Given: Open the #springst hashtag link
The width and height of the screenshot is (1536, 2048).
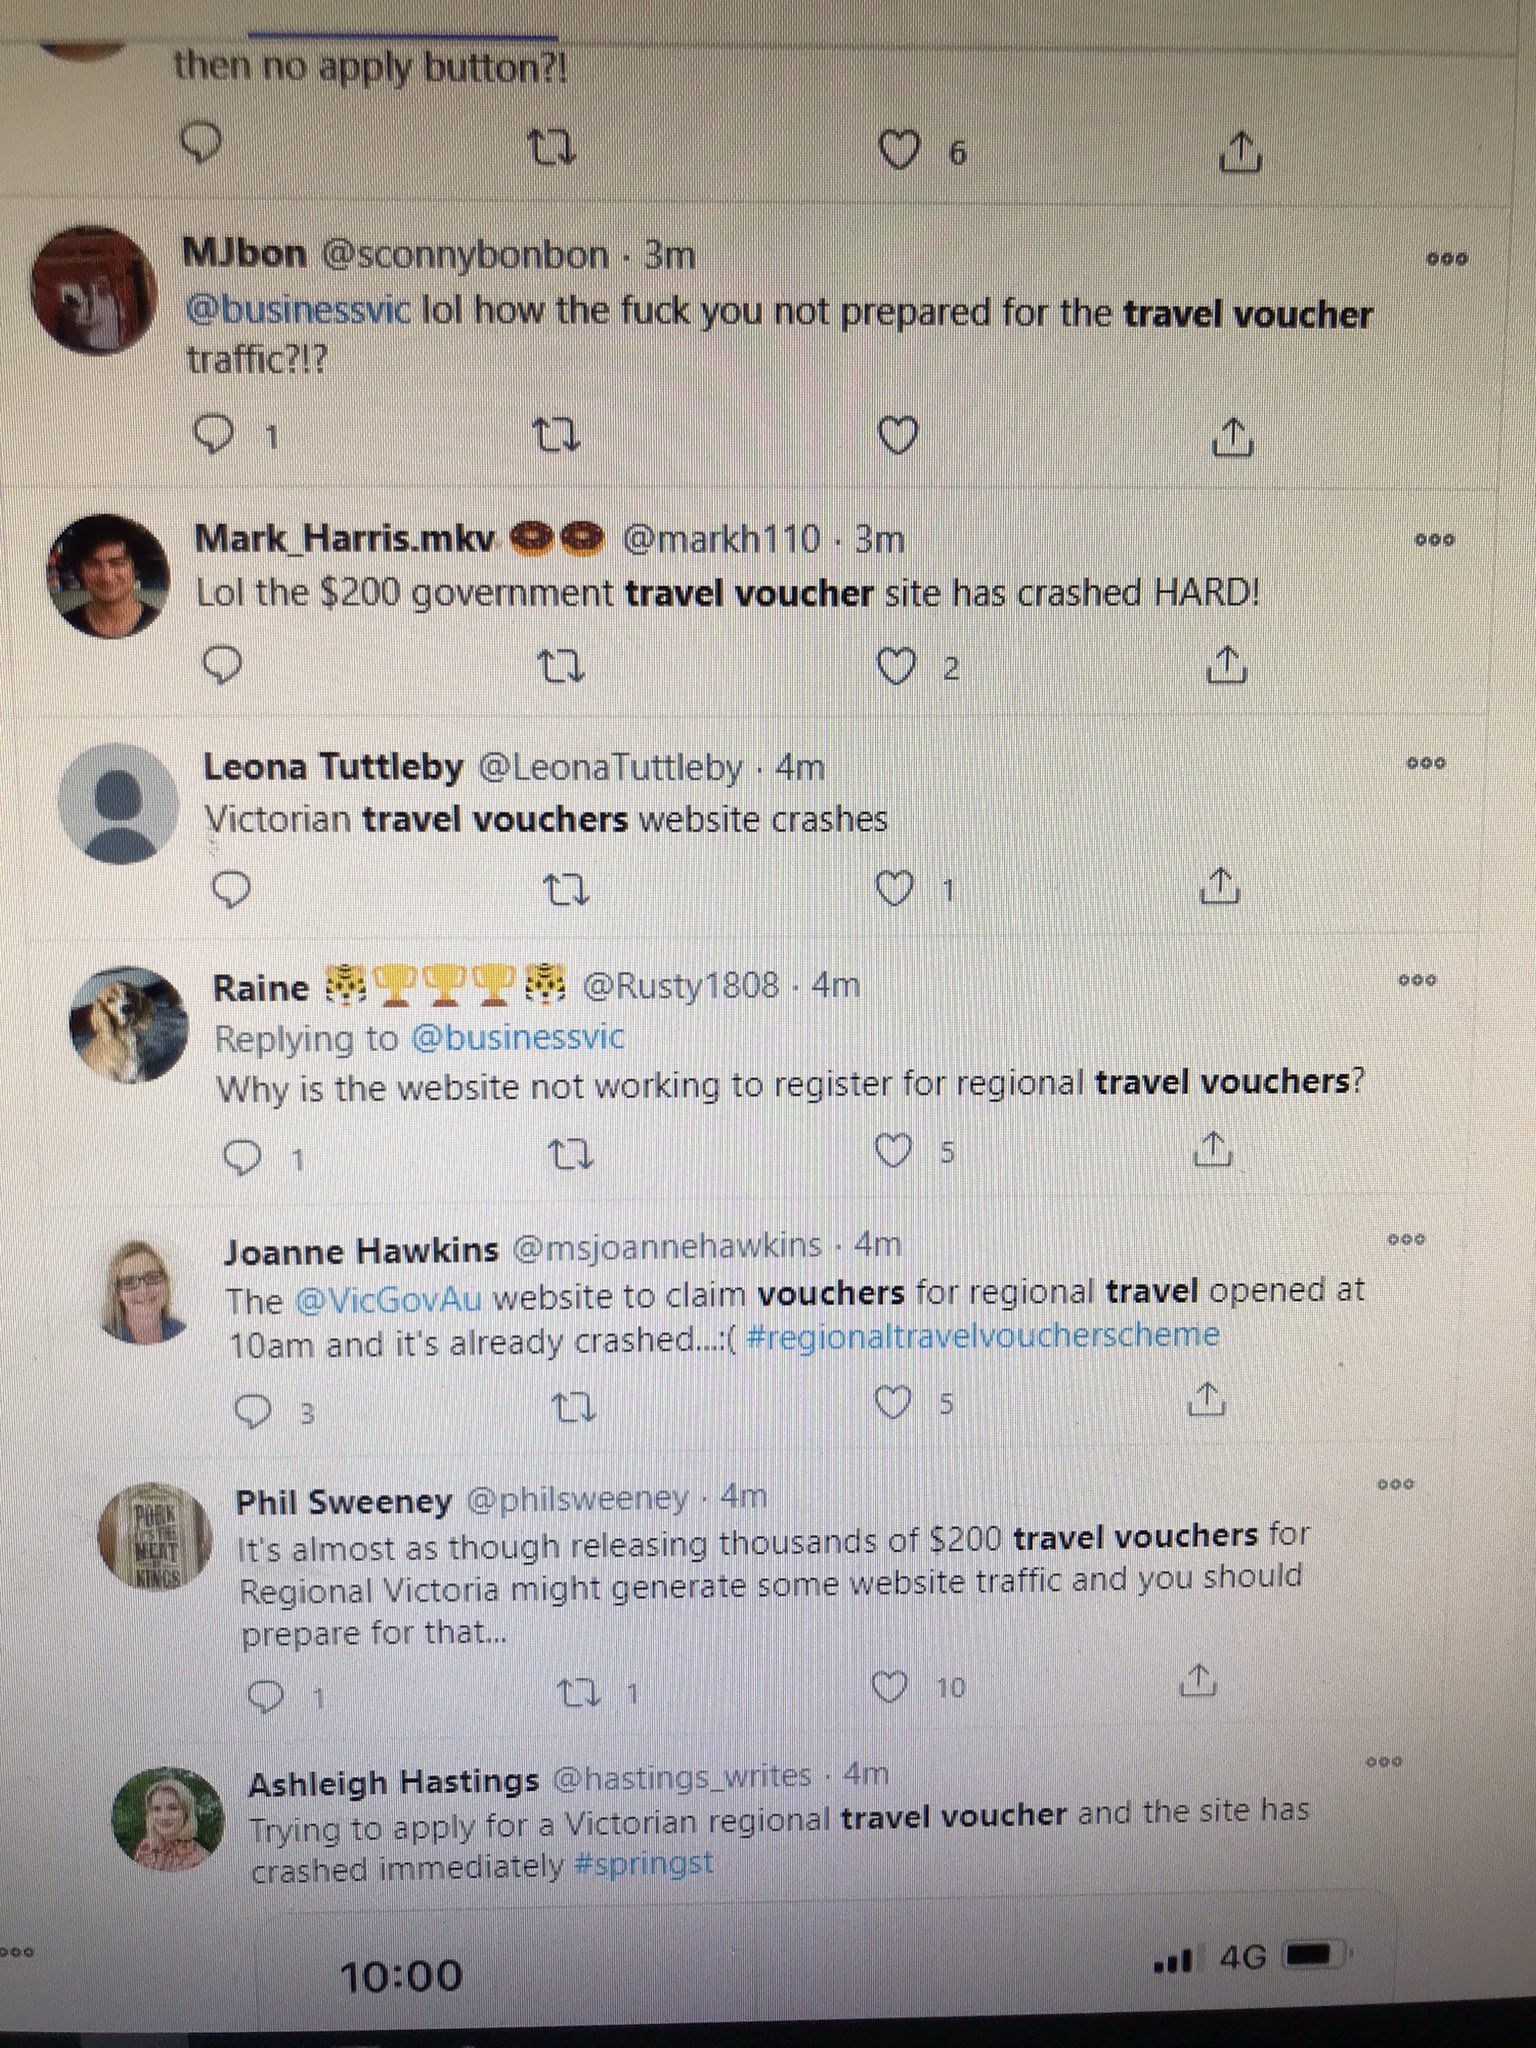Looking at the screenshot, I should pyautogui.click(x=645, y=1865).
